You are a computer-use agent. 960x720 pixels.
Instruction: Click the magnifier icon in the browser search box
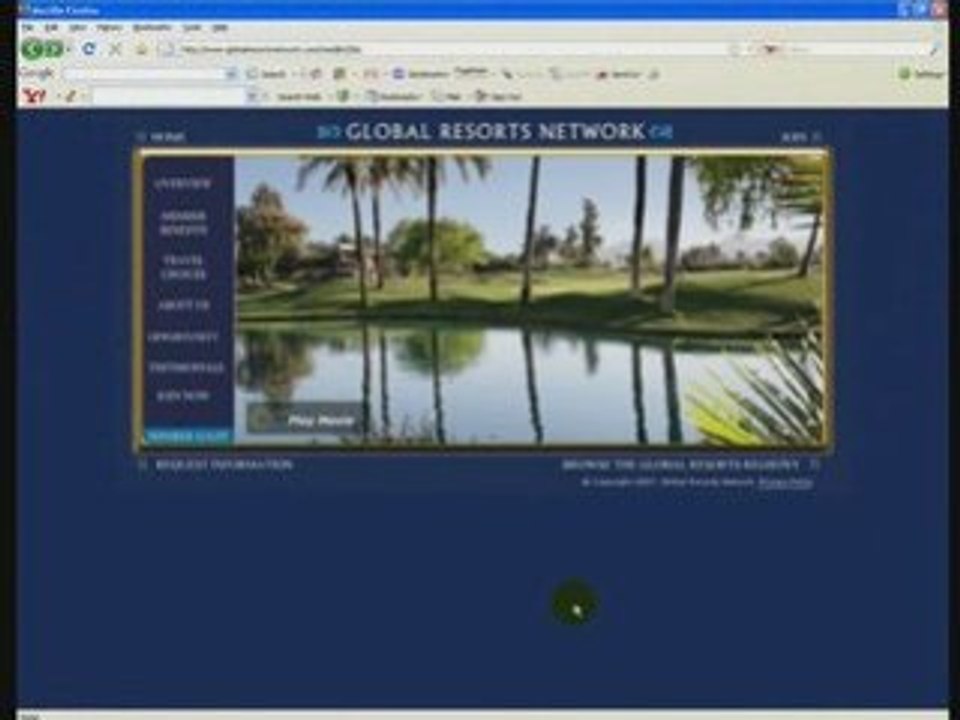tap(934, 49)
